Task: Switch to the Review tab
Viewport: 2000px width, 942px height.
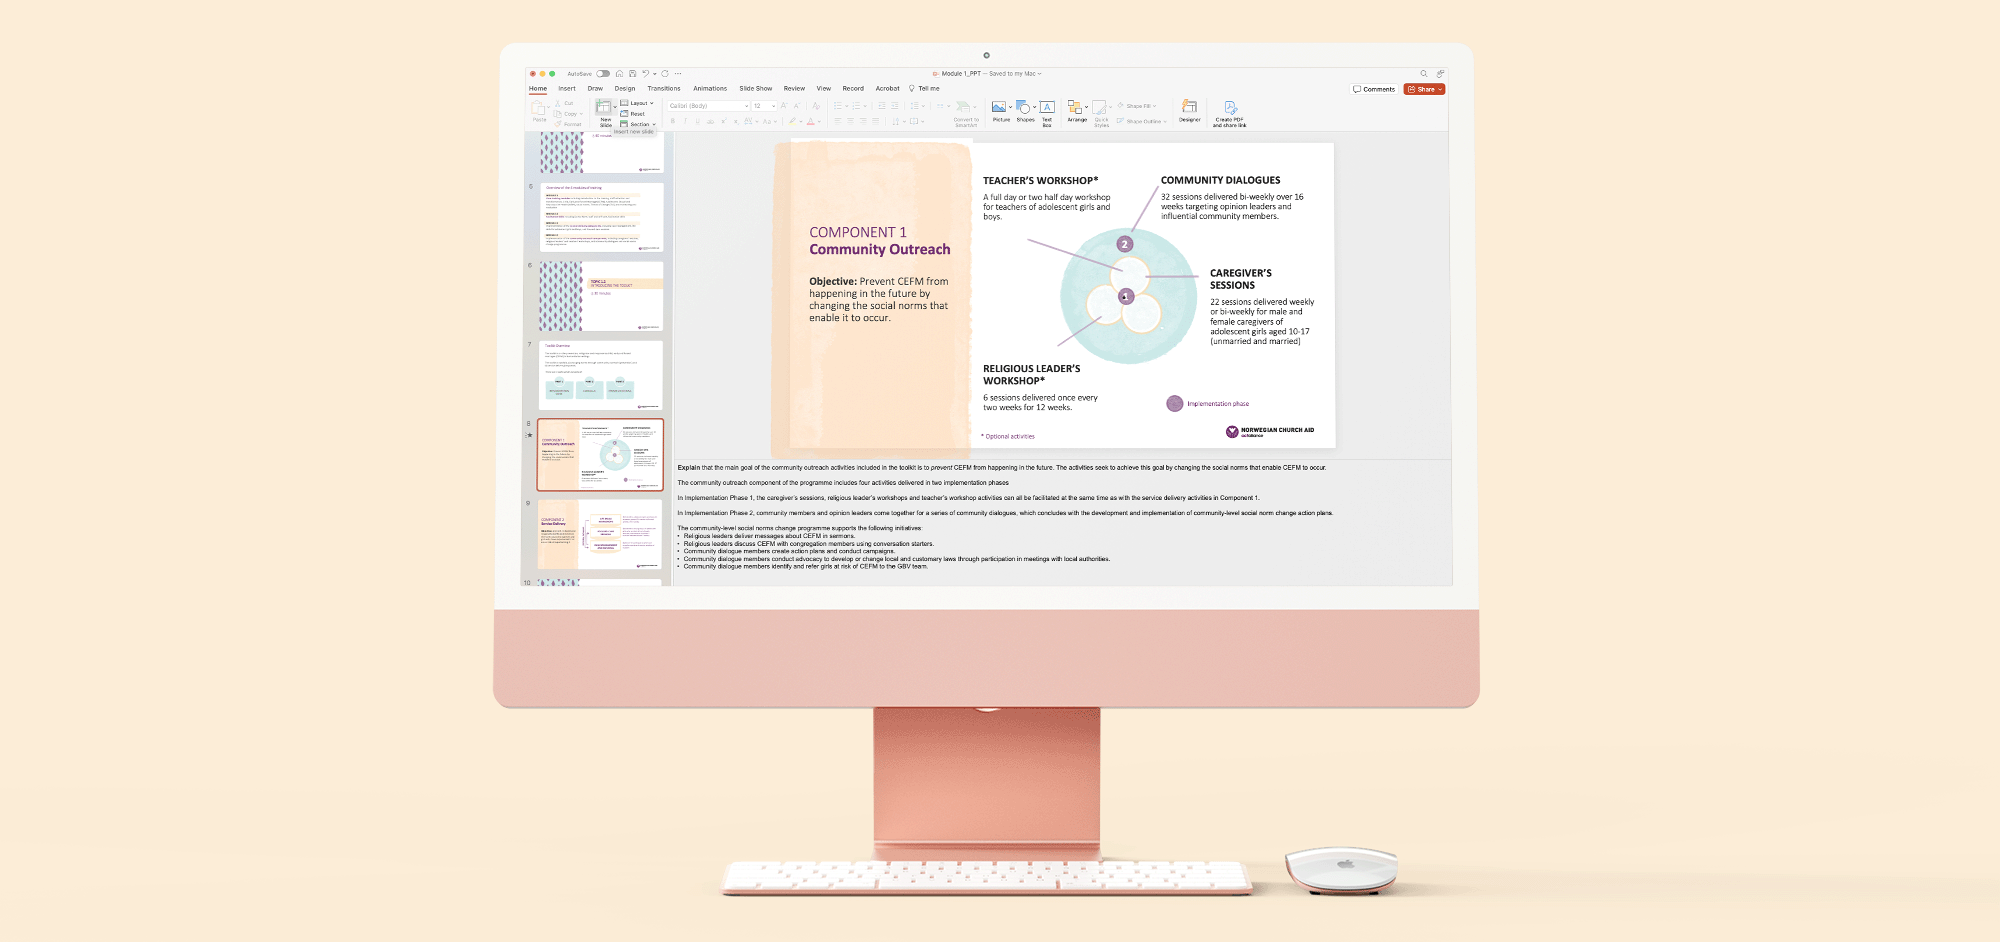Action: [794, 88]
